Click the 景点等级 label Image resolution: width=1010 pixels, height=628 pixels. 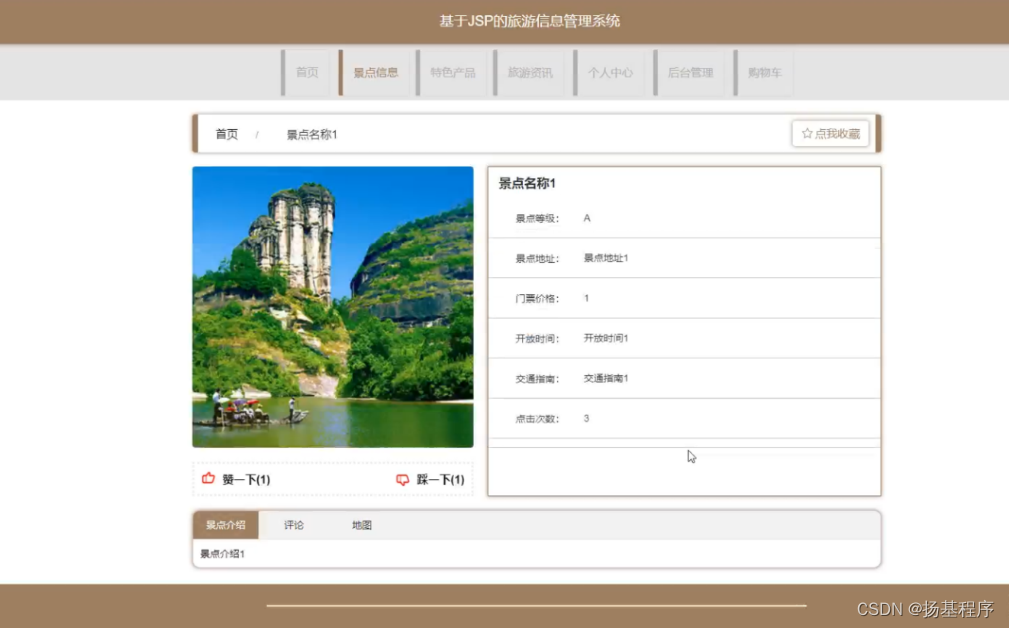pos(537,219)
